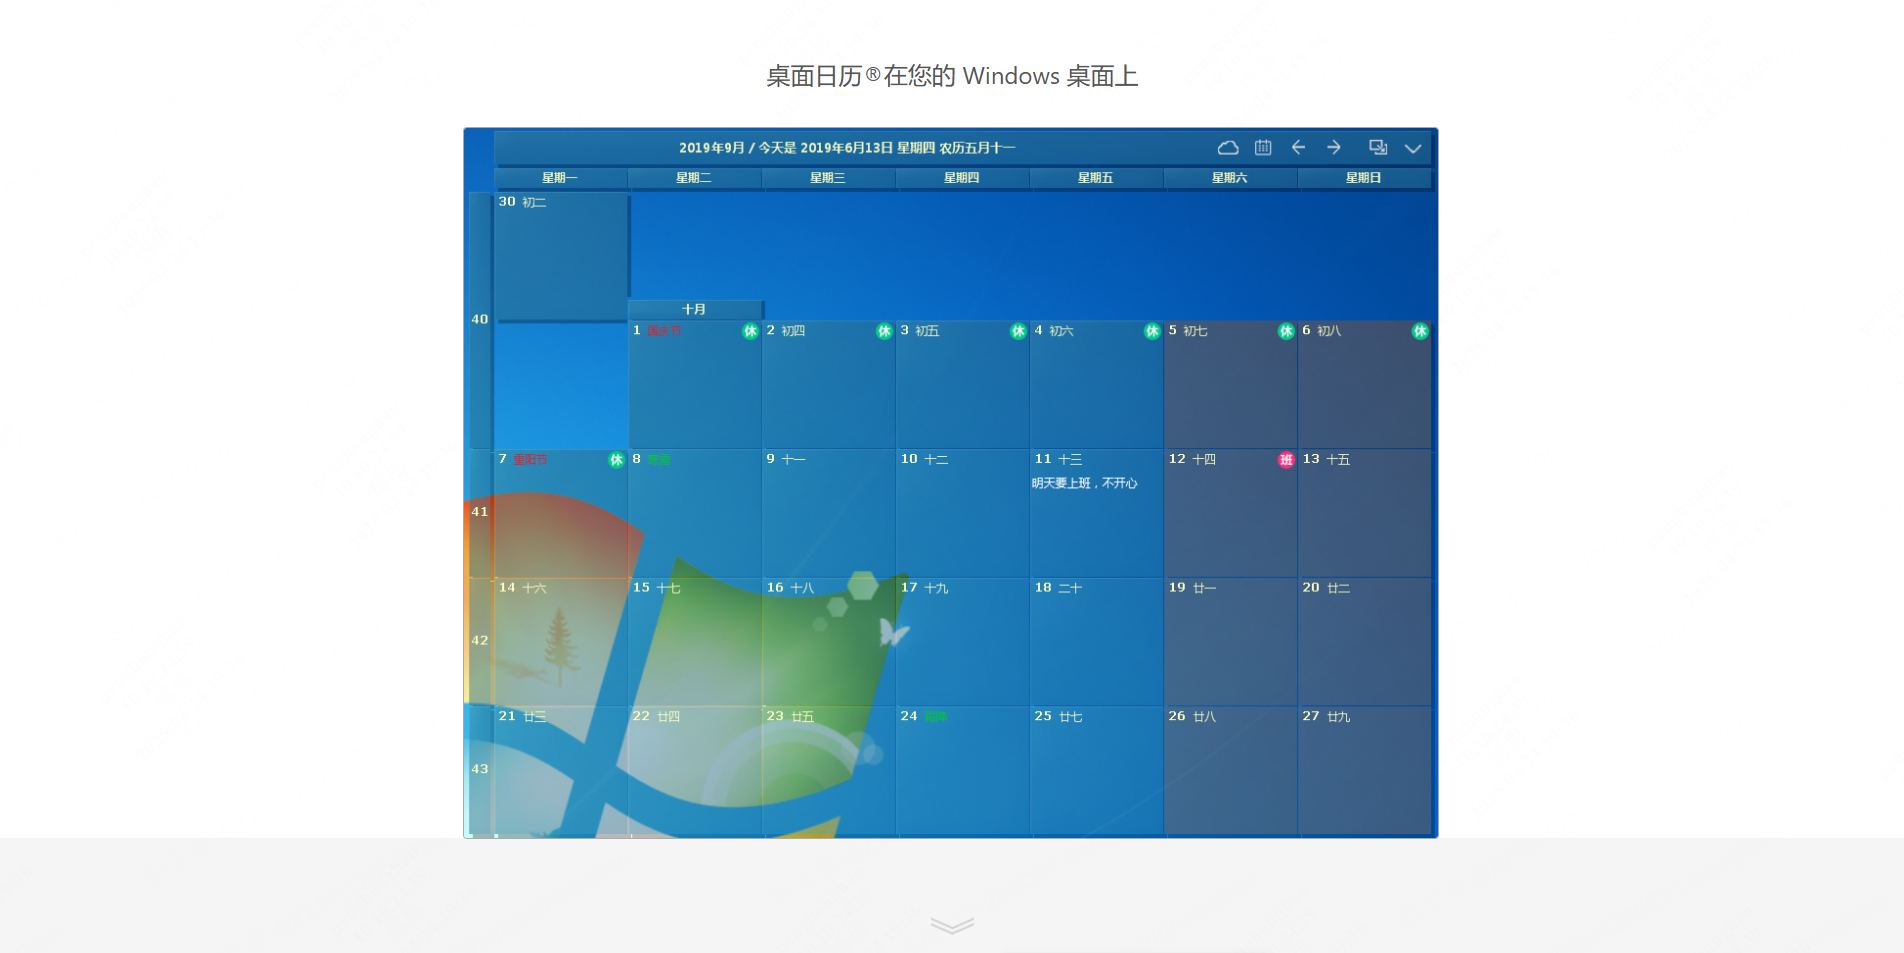Select day cell 27 廿九
This screenshot has height=953, width=1904.
(x=1365, y=771)
